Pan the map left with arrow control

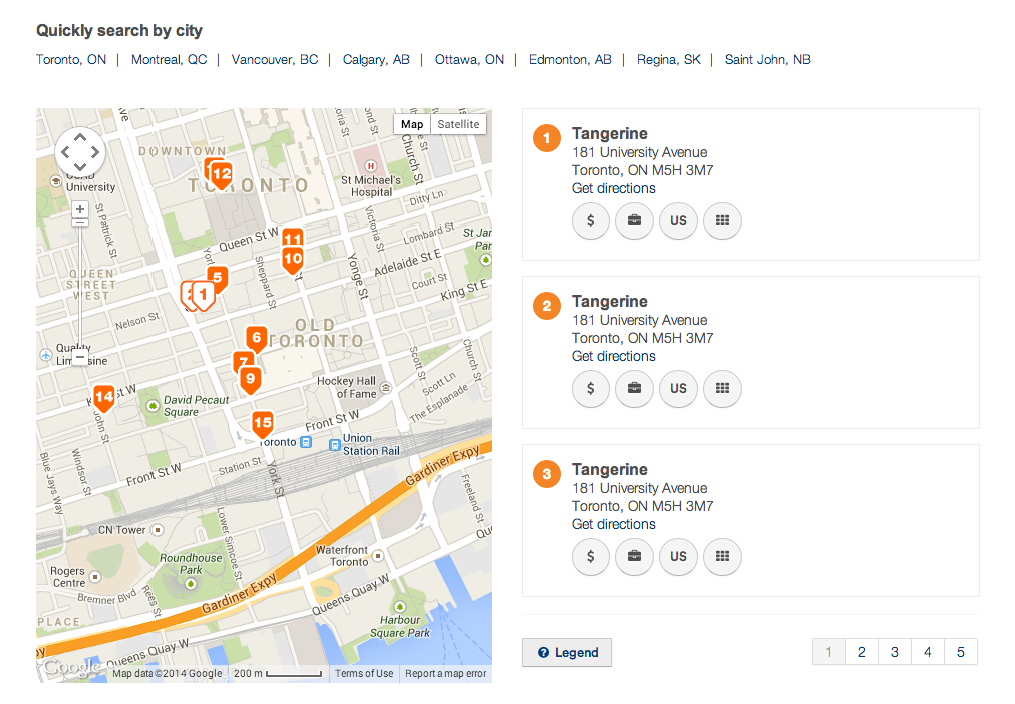[x=65, y=152]
